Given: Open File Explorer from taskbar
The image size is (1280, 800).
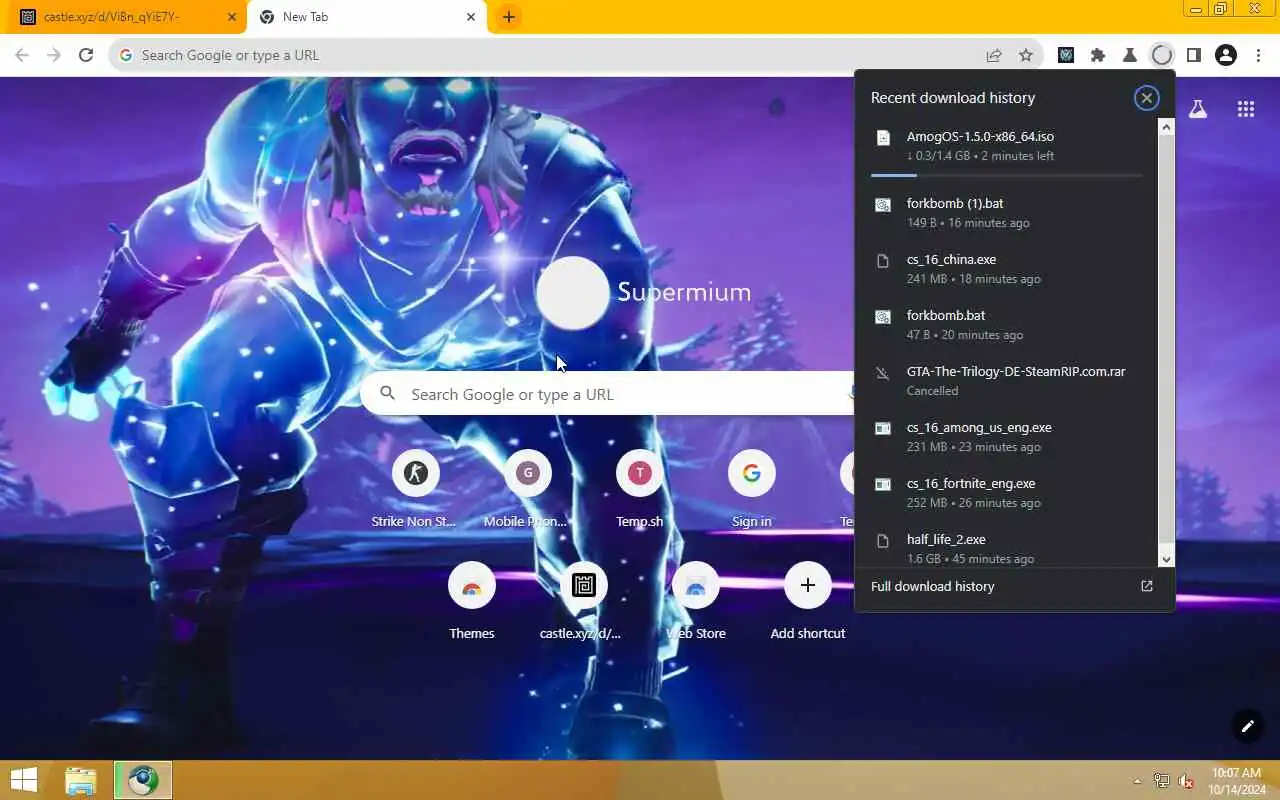Looking at the screenshot, I should pyautogui.click(x=81, y=780).
